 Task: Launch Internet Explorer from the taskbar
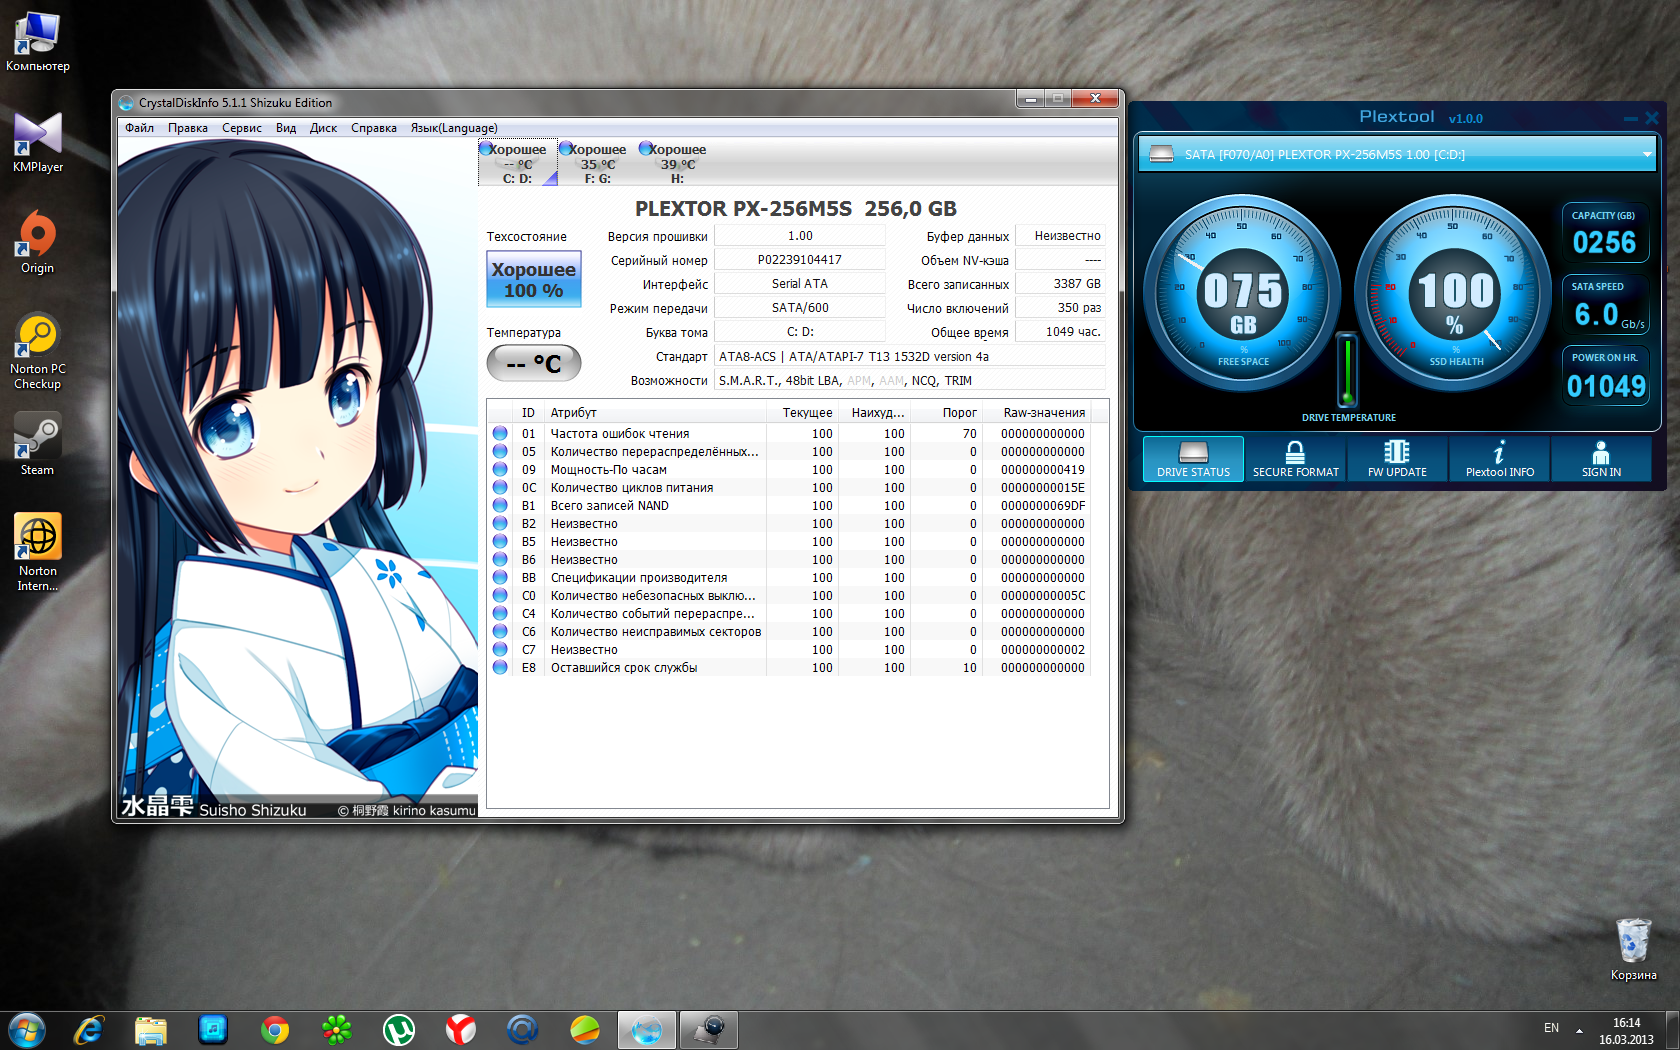89,1029
